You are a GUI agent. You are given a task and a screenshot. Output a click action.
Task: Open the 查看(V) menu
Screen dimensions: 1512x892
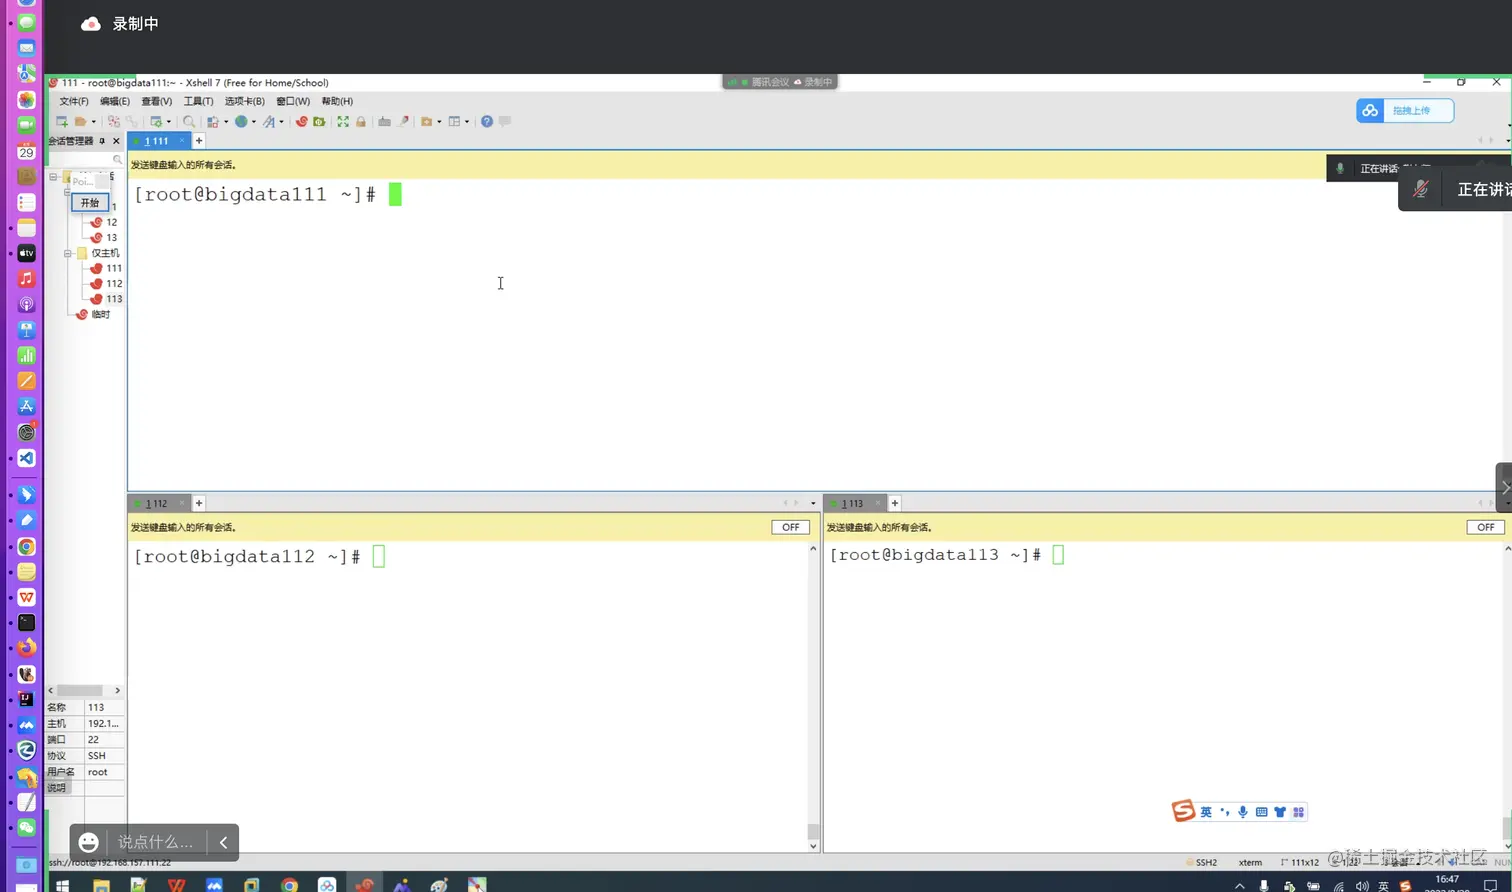tap(157, 101)
